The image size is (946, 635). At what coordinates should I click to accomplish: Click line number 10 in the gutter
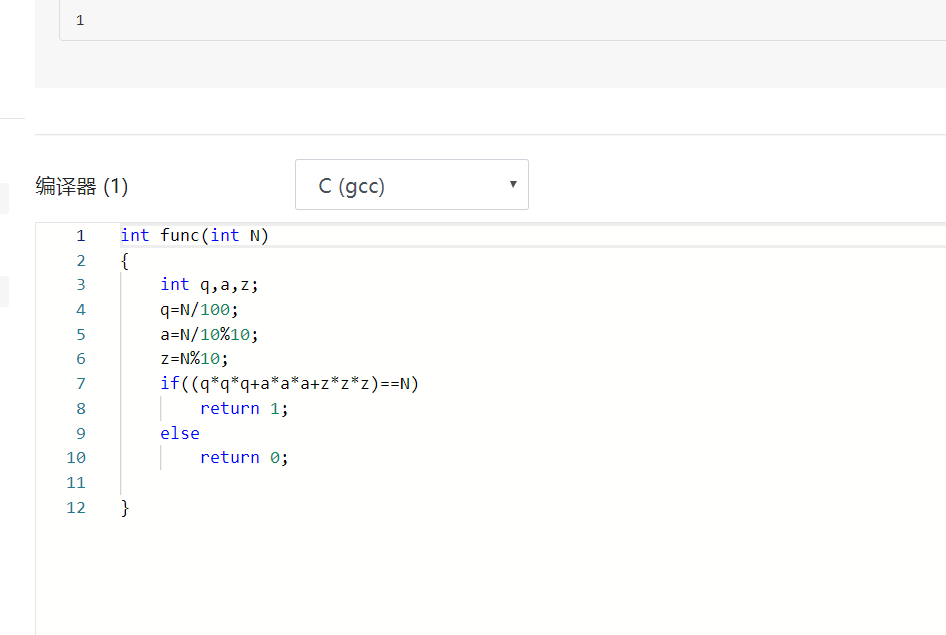coord(76,457)
